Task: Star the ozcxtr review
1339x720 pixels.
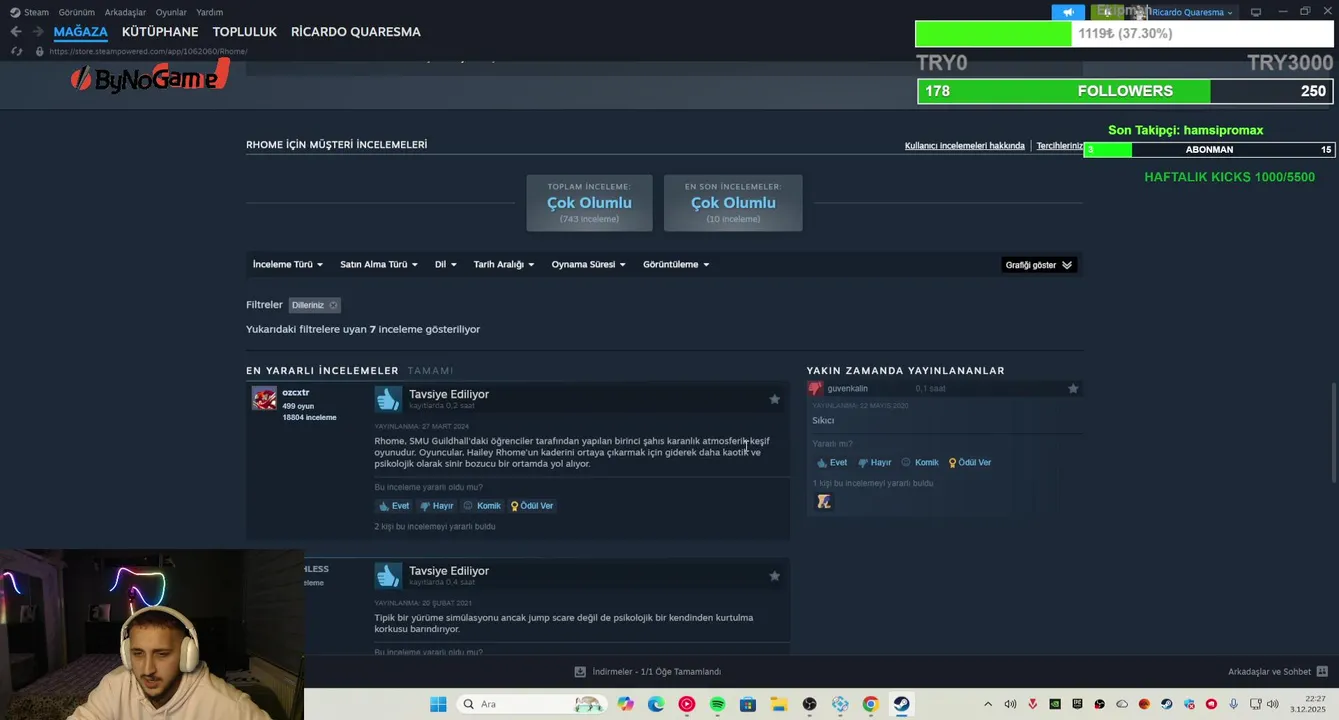Action: pos(774,399)
